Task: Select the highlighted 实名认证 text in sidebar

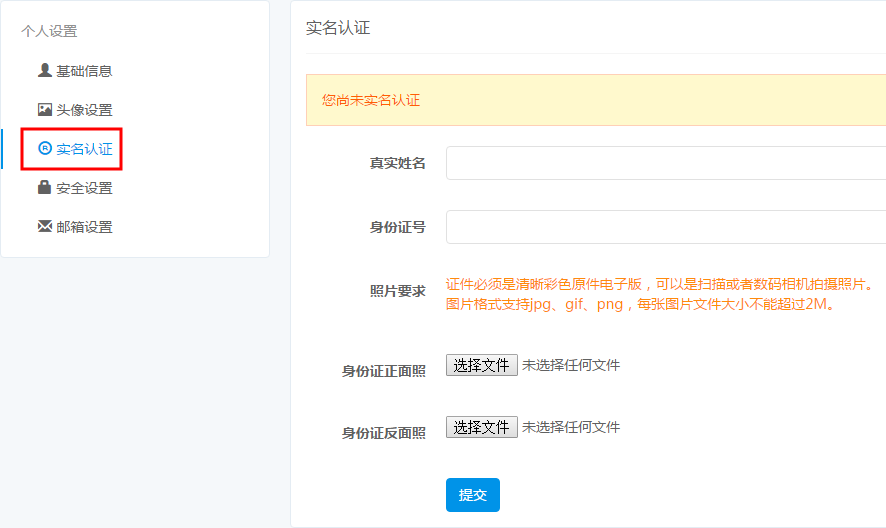Action: tap(84, 149)
